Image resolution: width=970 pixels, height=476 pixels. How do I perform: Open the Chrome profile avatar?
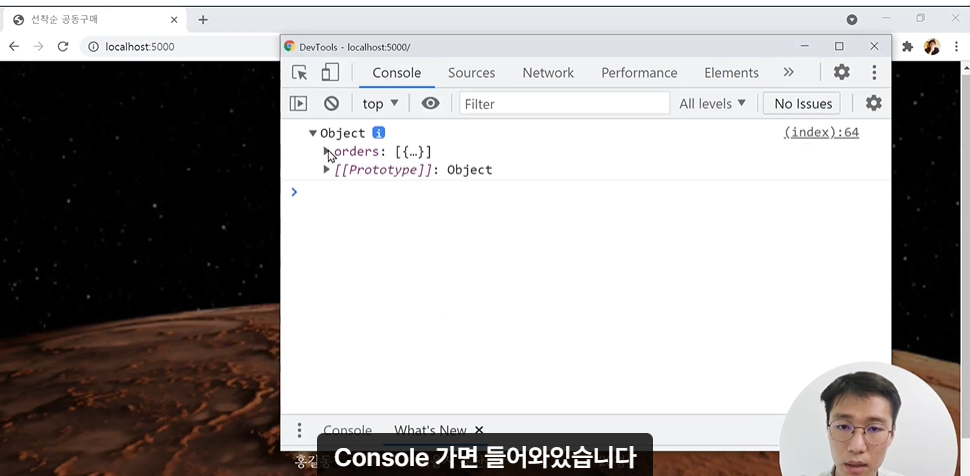932,46
